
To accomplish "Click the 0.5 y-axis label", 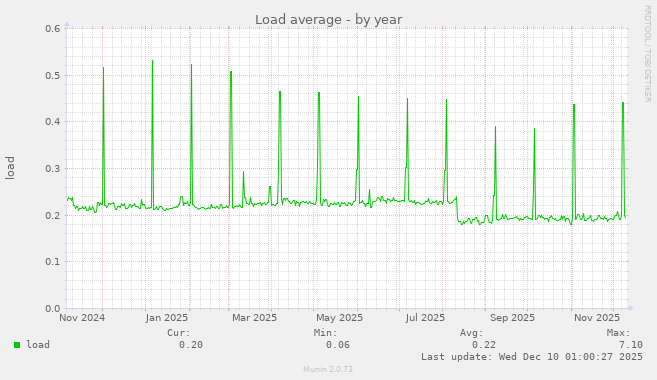I will 53,75.
